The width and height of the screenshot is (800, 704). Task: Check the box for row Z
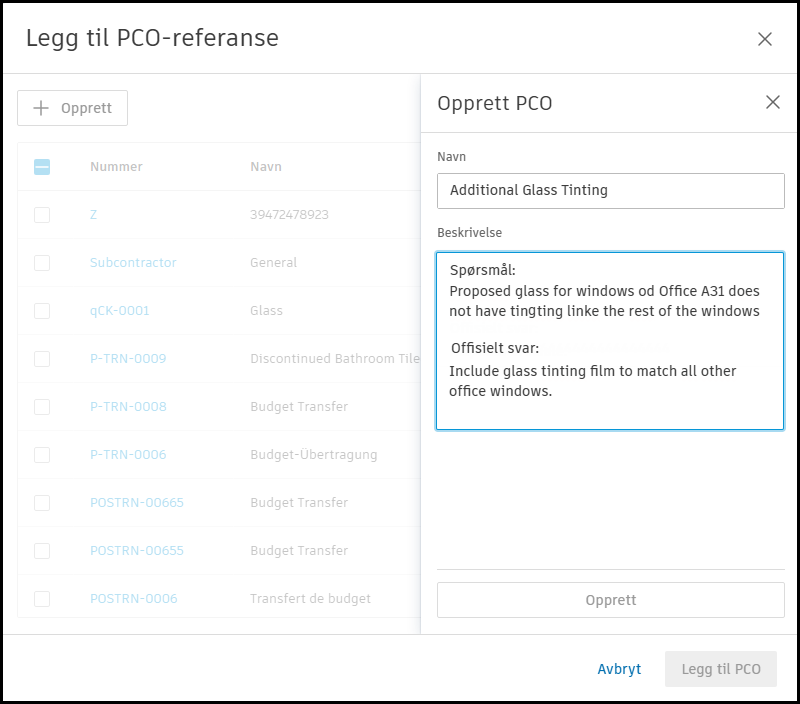(42, 215)
